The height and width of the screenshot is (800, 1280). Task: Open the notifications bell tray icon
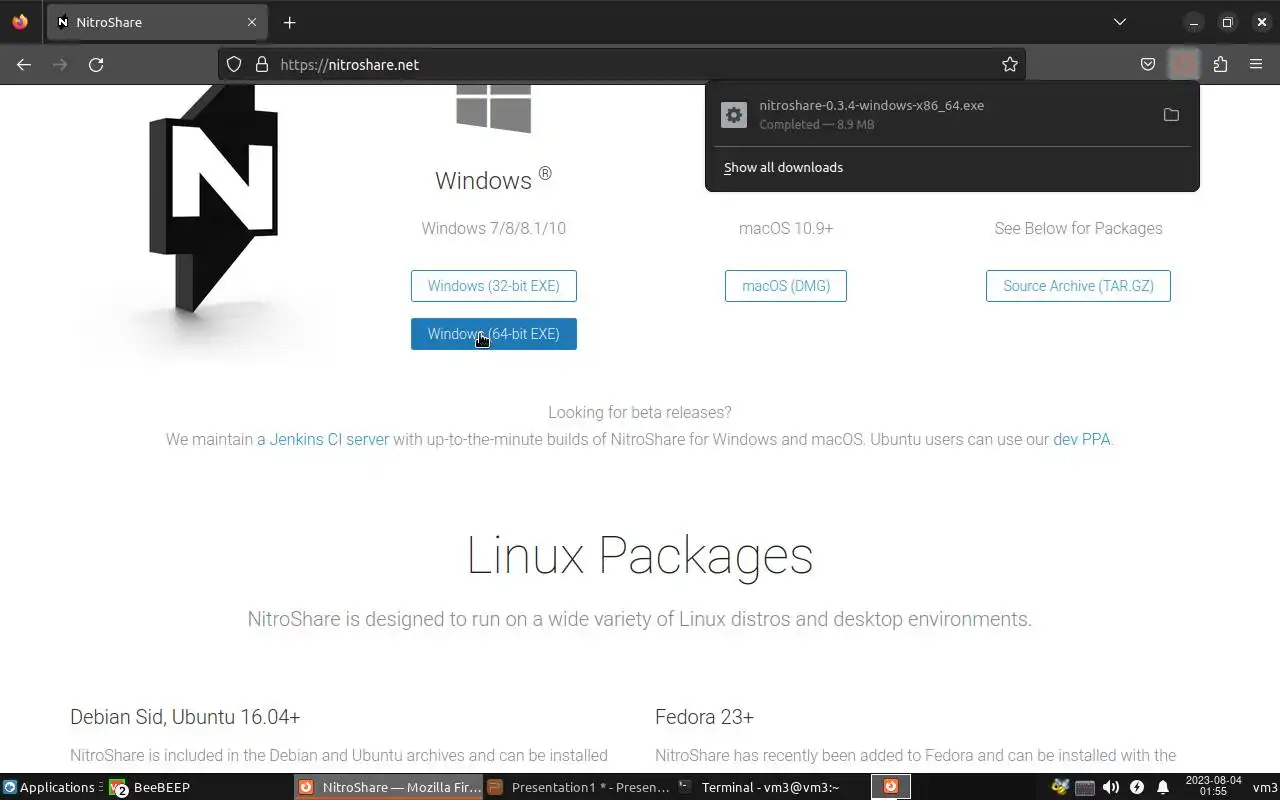[1163, 787]
